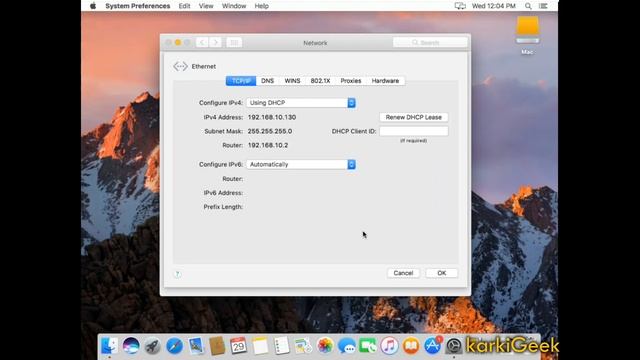The height and width of the screenshot is (360, 640).
Task: Open the Apple menu
Action: [x=93, y=6]
